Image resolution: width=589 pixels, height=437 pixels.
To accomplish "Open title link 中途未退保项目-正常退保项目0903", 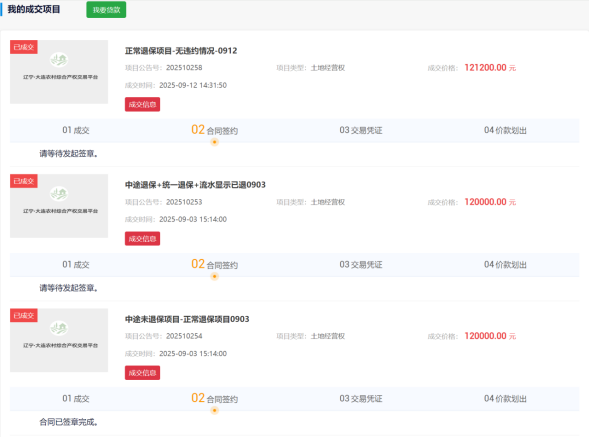I will (x=187, y=319).
